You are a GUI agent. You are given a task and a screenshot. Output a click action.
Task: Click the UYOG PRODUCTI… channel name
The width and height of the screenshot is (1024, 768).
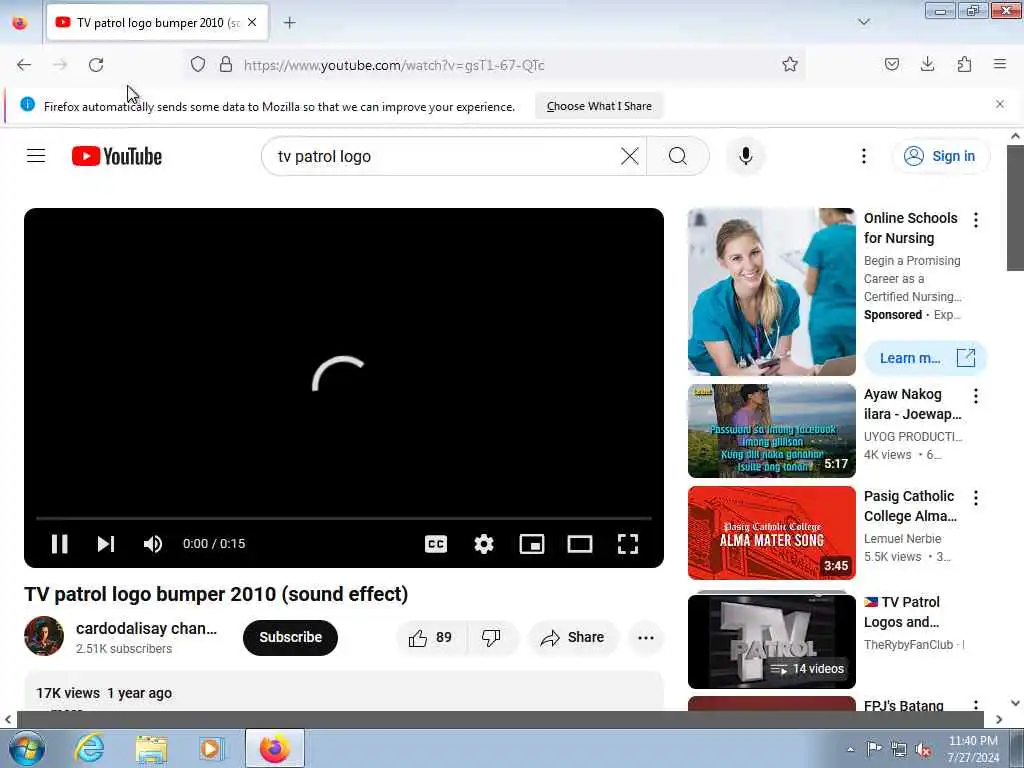[x=913, y=436]
